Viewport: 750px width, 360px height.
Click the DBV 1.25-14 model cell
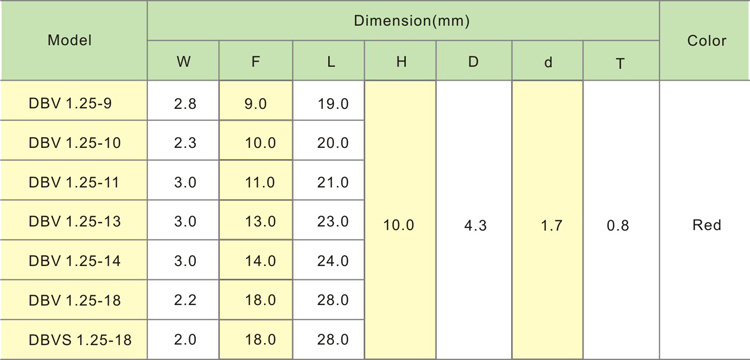pyautogui.click(x=73, y=260)
